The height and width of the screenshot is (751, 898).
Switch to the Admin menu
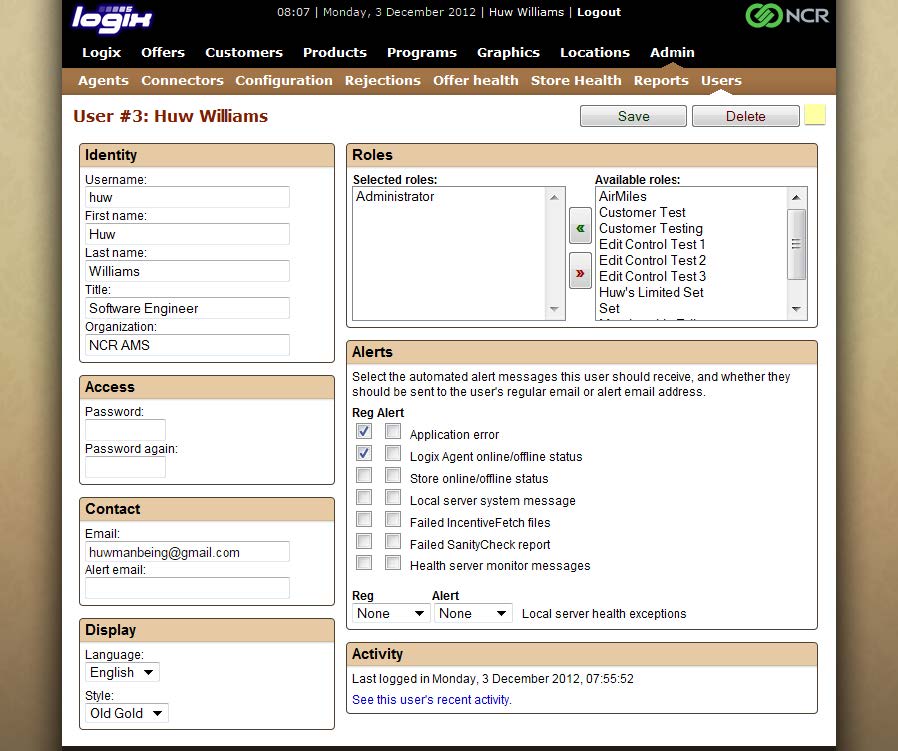[672, 52]
